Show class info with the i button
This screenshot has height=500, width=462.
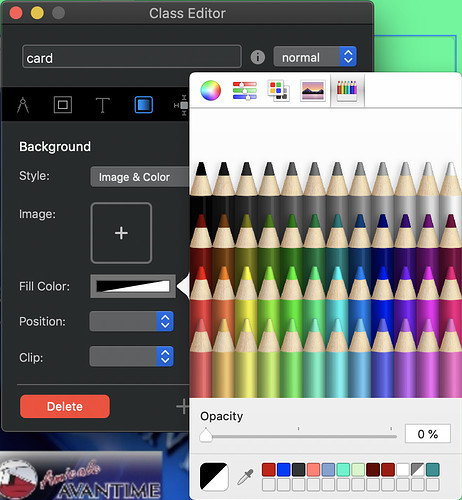pos(257,57)
